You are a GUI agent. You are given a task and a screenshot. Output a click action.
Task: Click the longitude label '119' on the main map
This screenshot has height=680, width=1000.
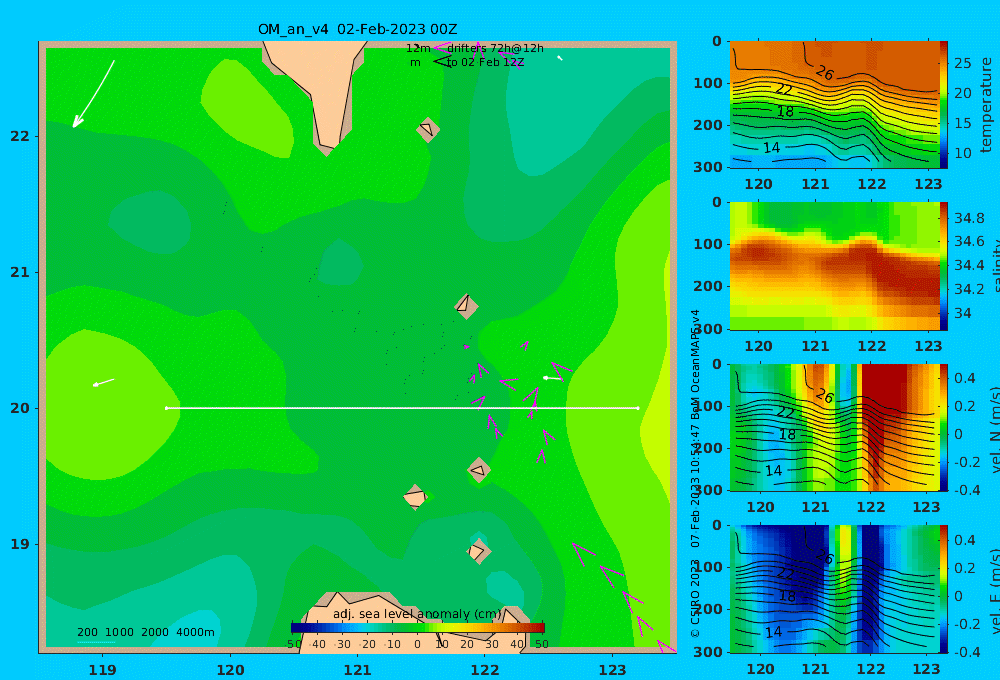point(103,670)
